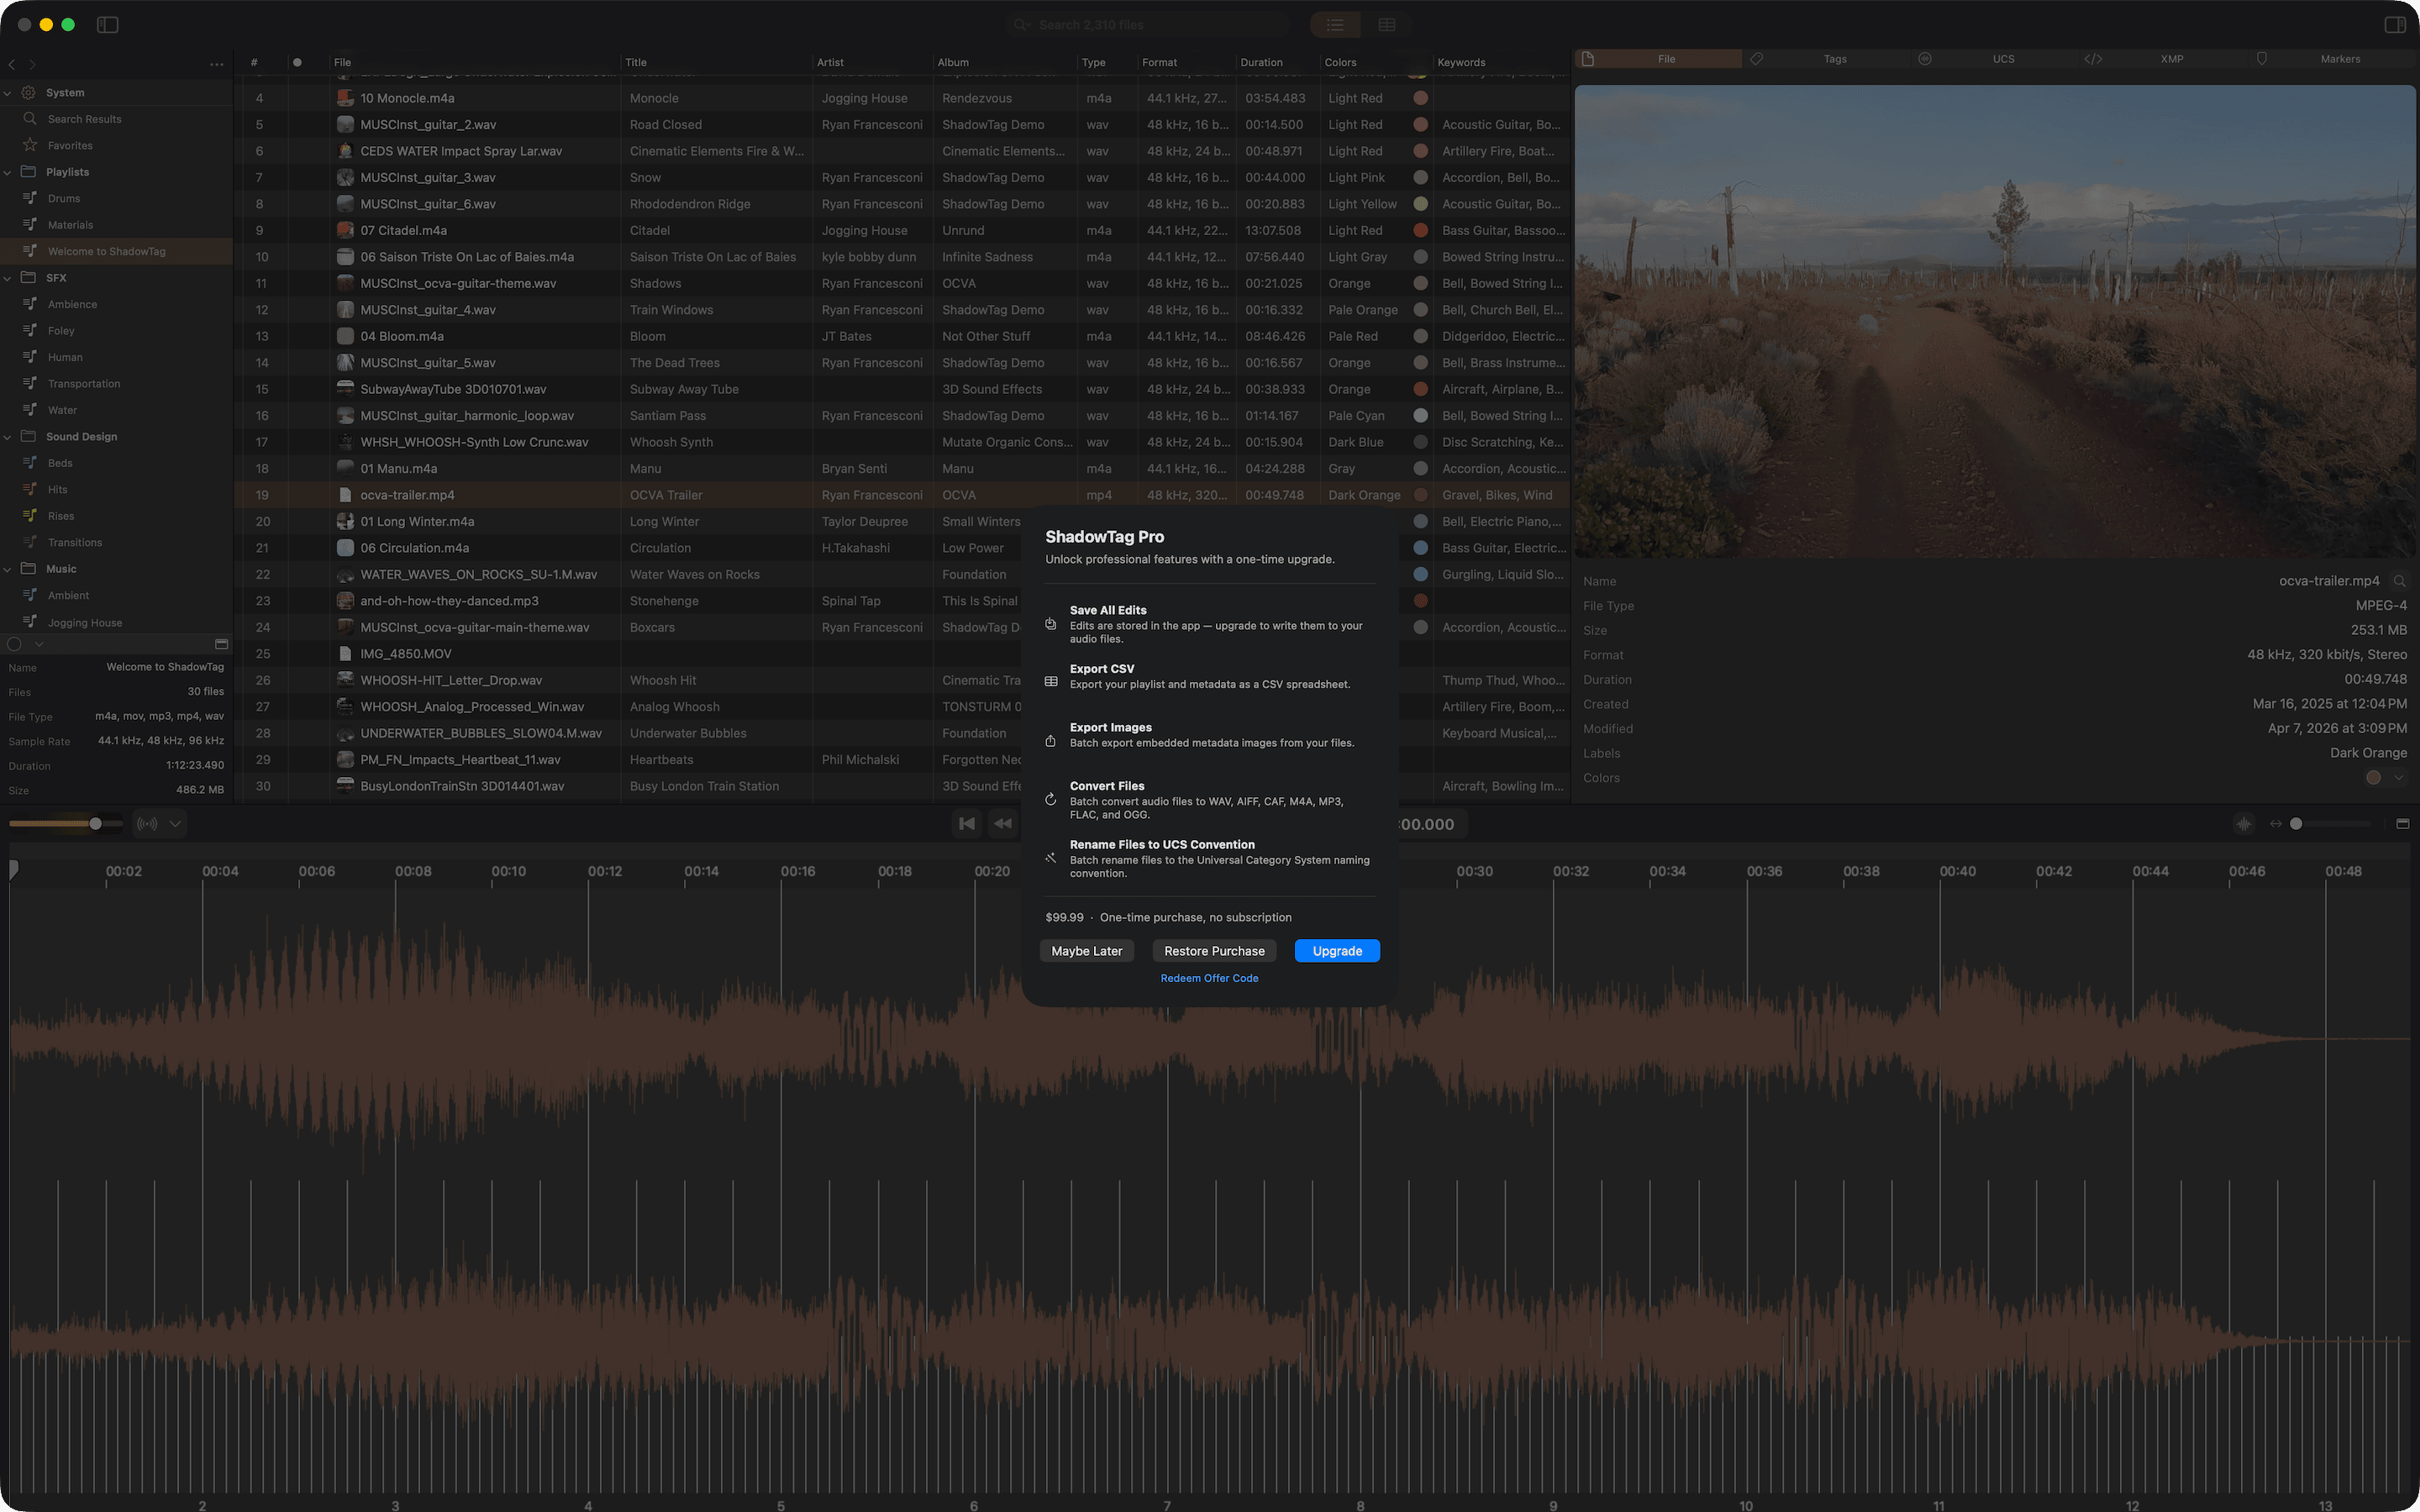
Task: Toggle the right inspector panel icon
Action: tap(2394, 24)
